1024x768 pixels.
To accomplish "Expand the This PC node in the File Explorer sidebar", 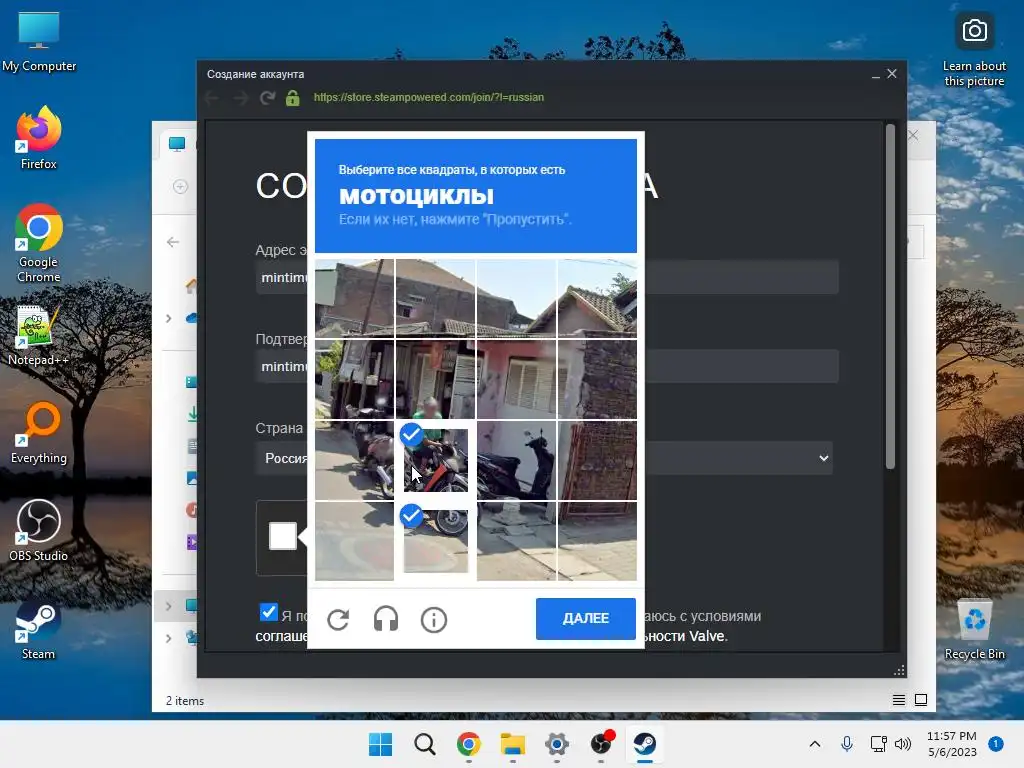I will [x=168, y=606].
